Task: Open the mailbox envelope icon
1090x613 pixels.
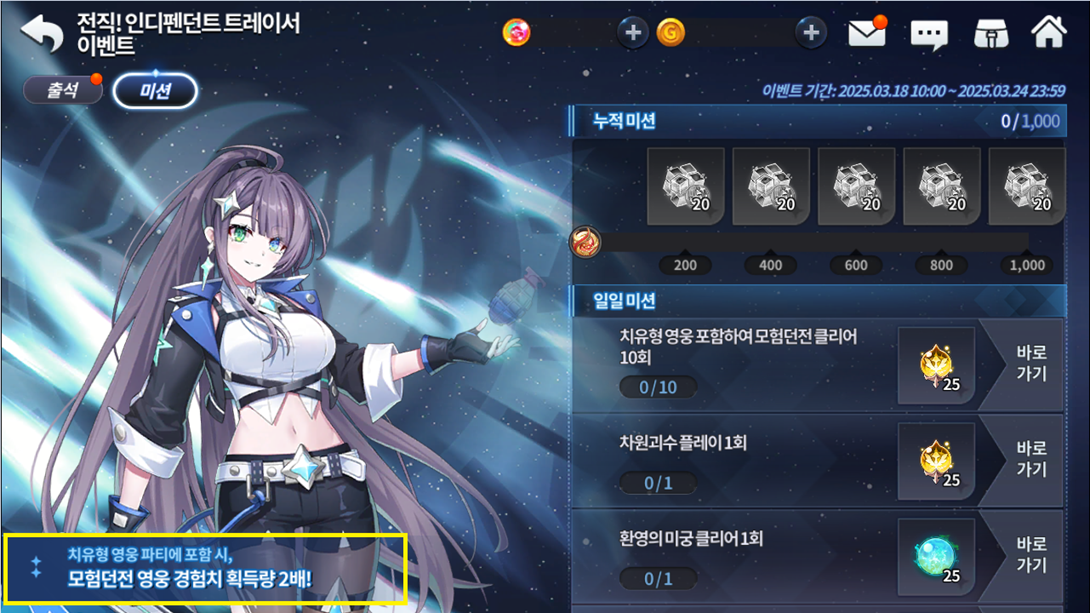Action: [867, 32]
